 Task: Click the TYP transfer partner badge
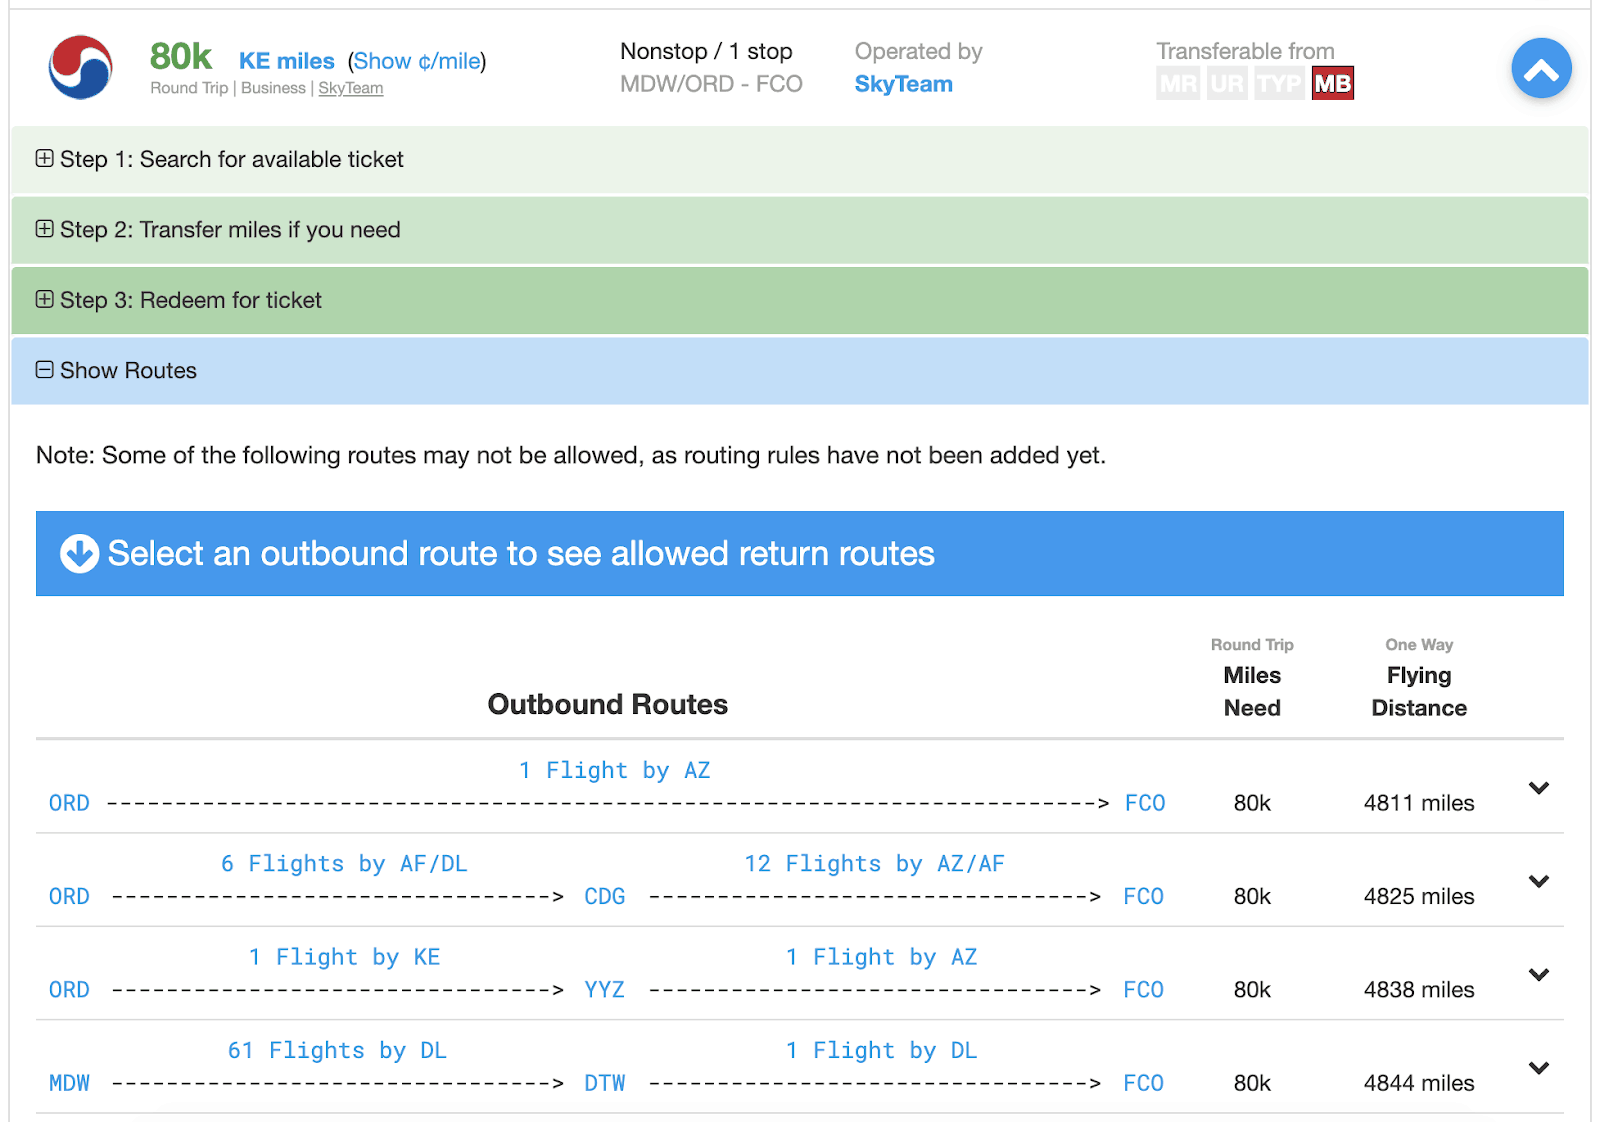(1279, 83)
